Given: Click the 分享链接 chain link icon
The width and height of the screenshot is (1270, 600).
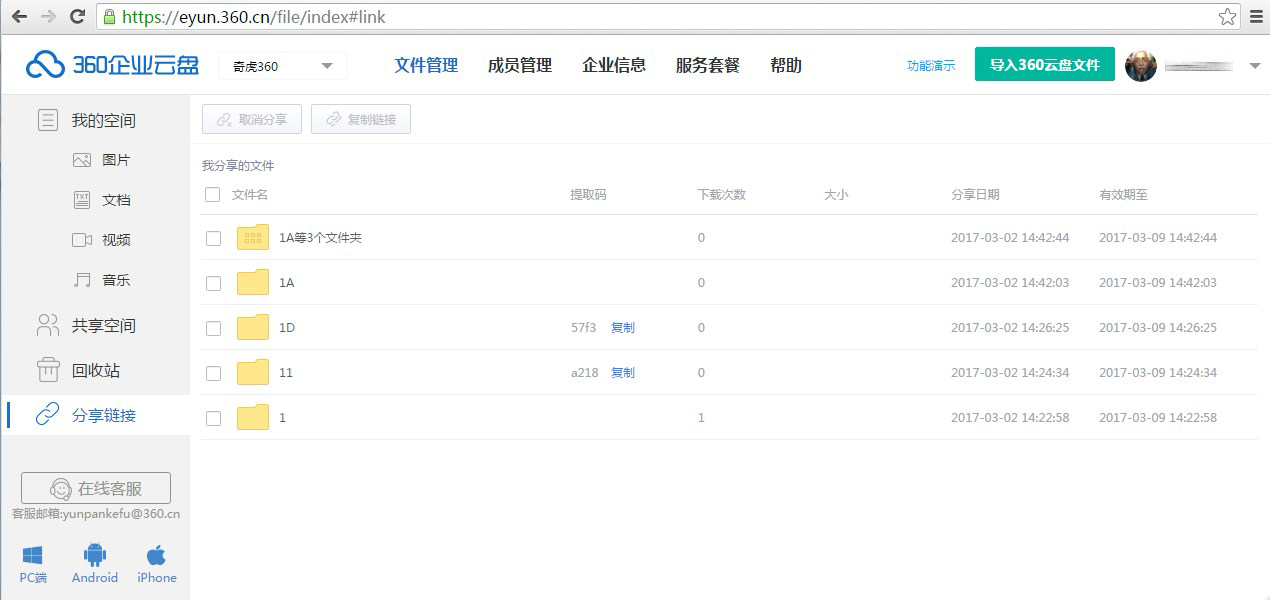Looking at the screenshot, I should [x=47, y=415].
